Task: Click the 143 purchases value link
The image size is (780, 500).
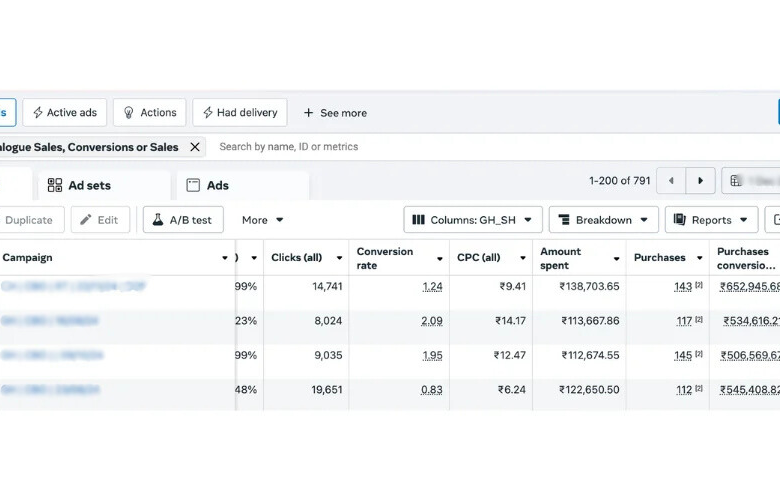Action: tap(683, 286)
